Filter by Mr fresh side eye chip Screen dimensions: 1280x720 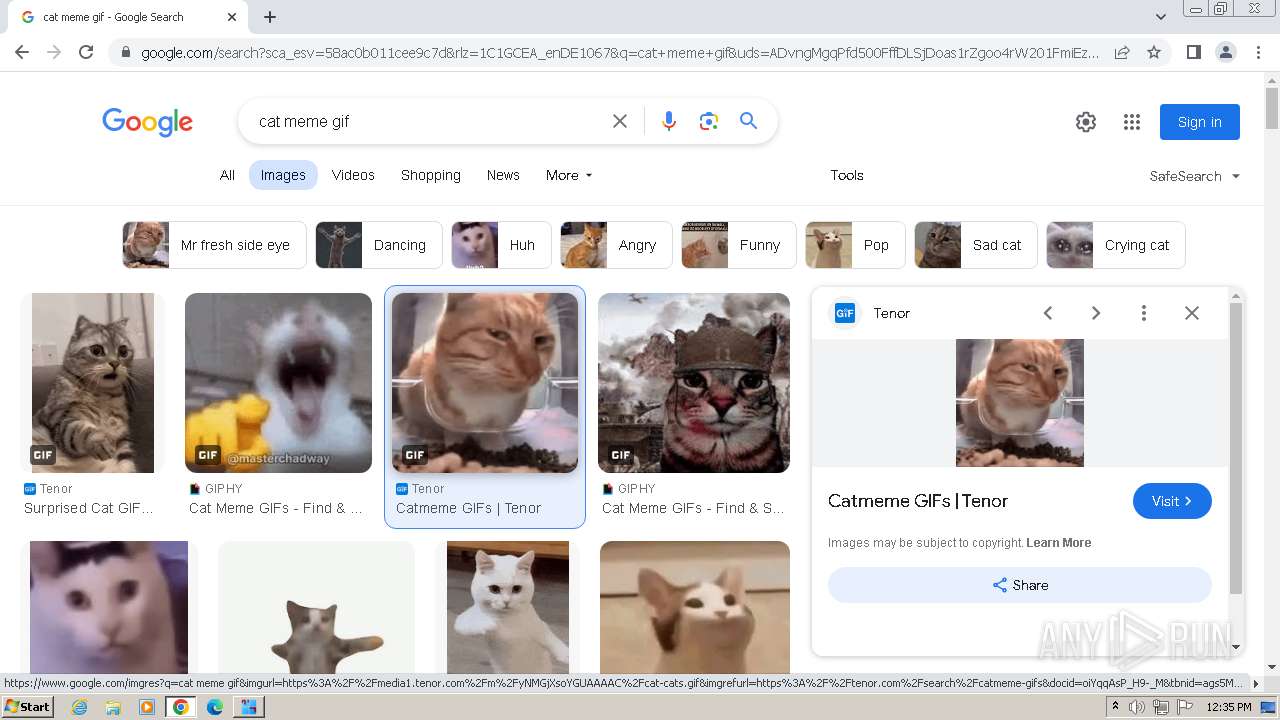pyautogui.click(x=214, y=245)
